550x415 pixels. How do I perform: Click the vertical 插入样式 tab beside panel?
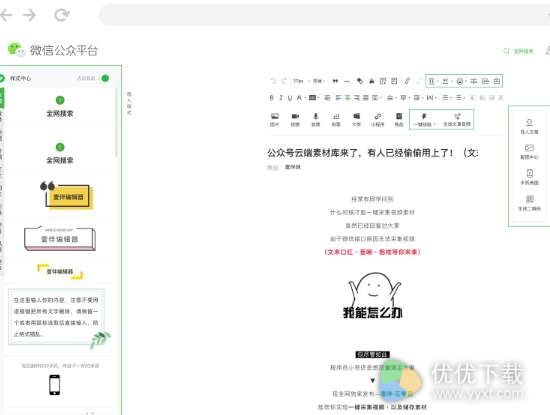click(129, 103)
